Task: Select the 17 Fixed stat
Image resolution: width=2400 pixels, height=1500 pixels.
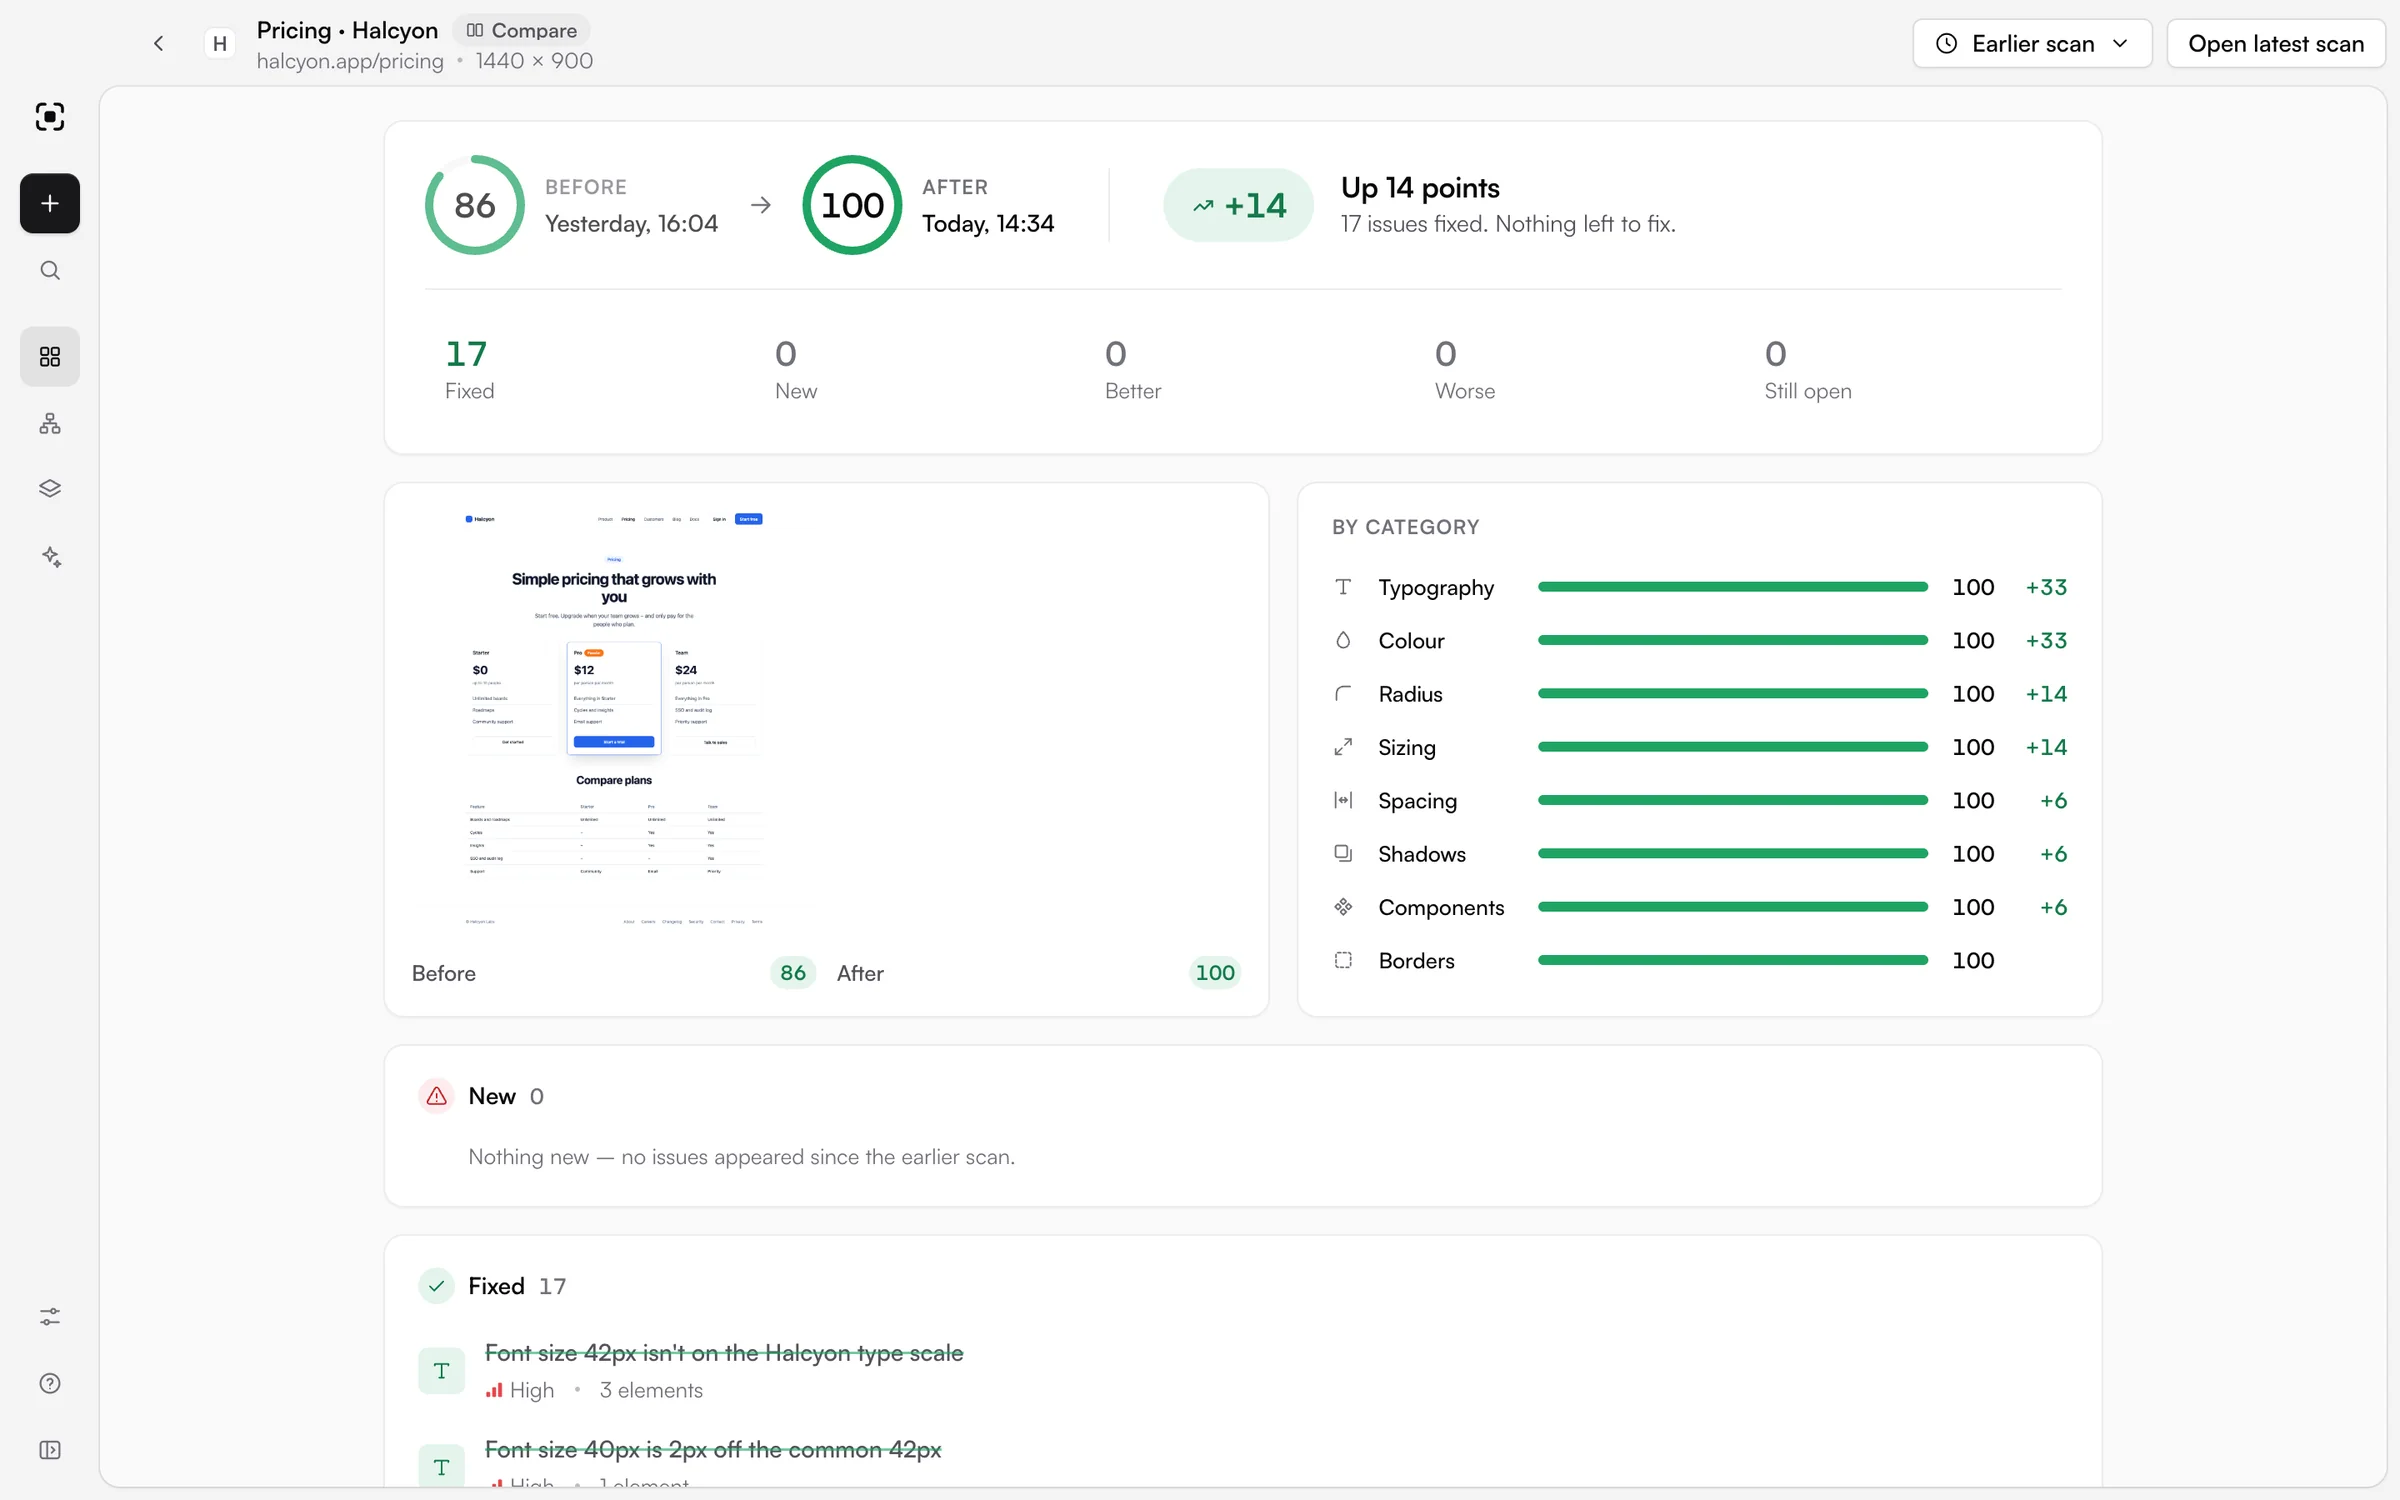Action: (470, 369)
